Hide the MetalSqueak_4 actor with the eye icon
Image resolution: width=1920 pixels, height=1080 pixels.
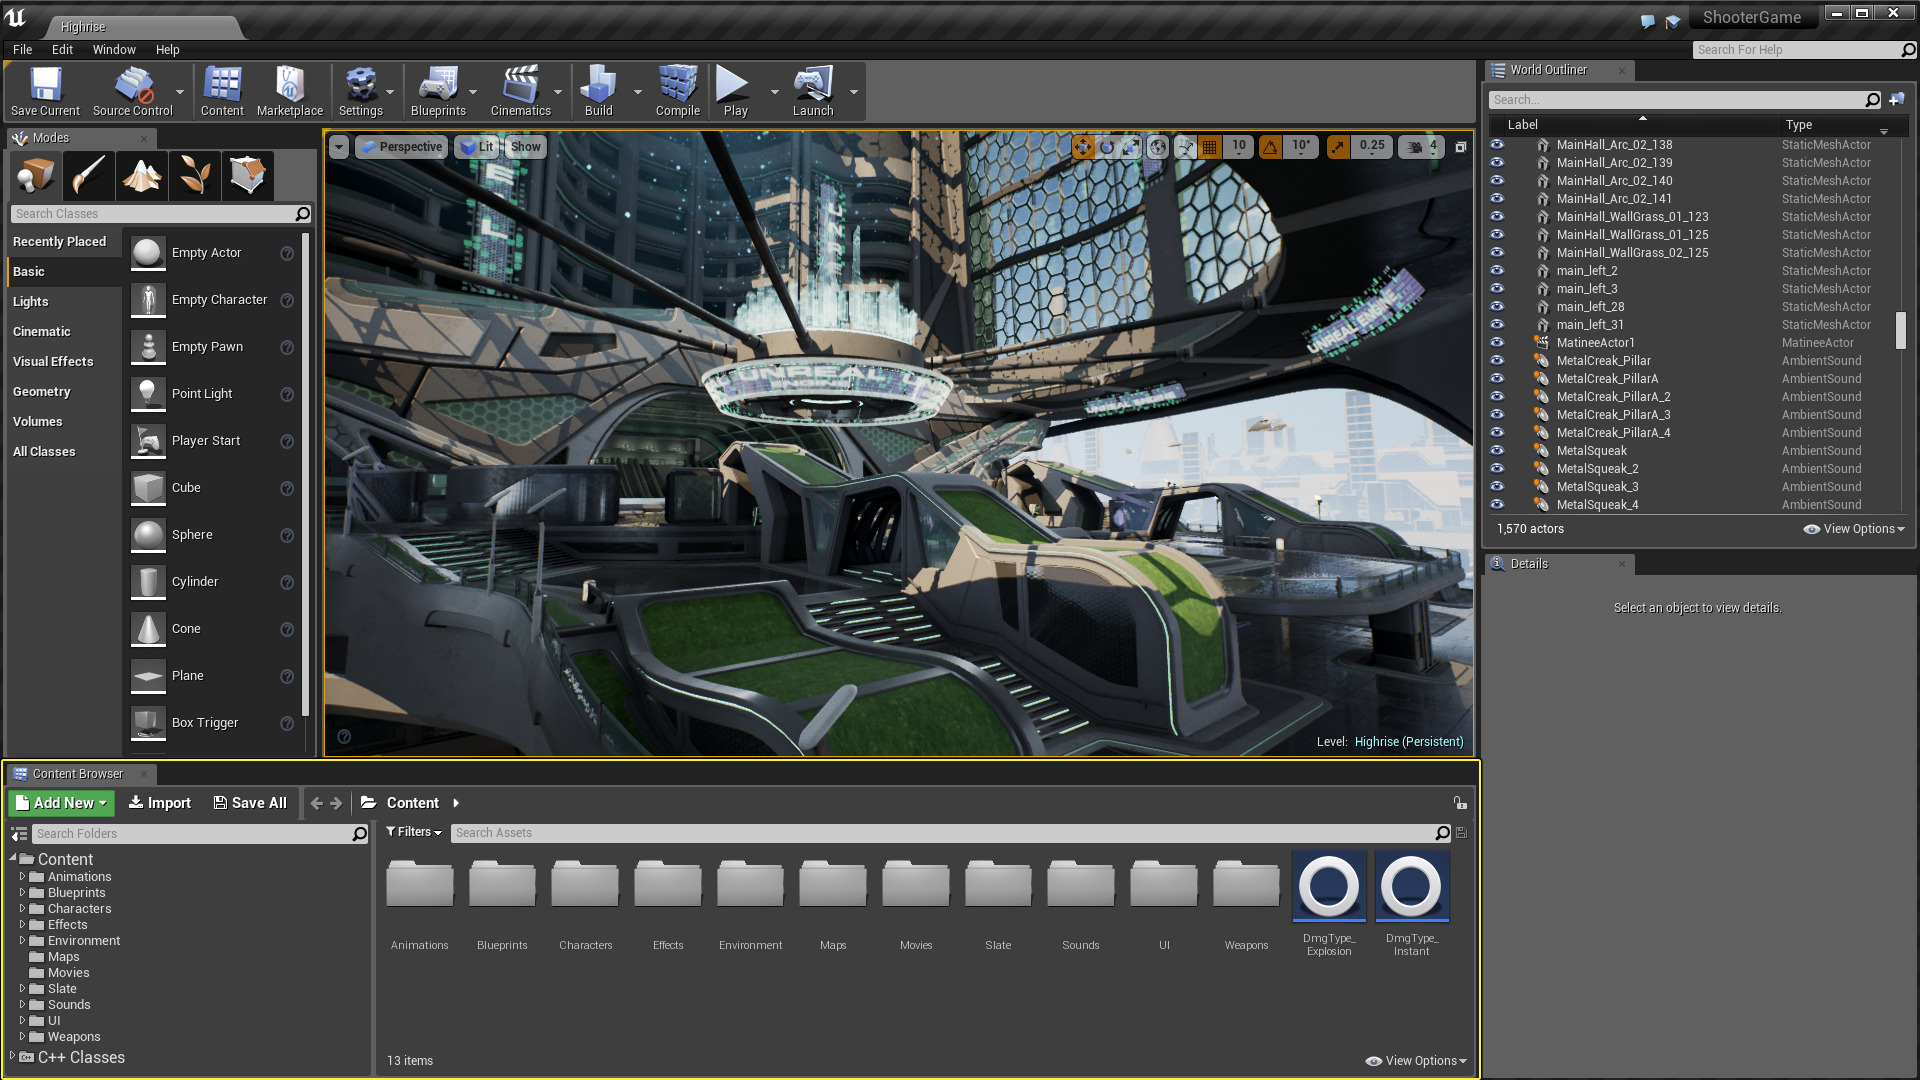[x=1497, y=505]
